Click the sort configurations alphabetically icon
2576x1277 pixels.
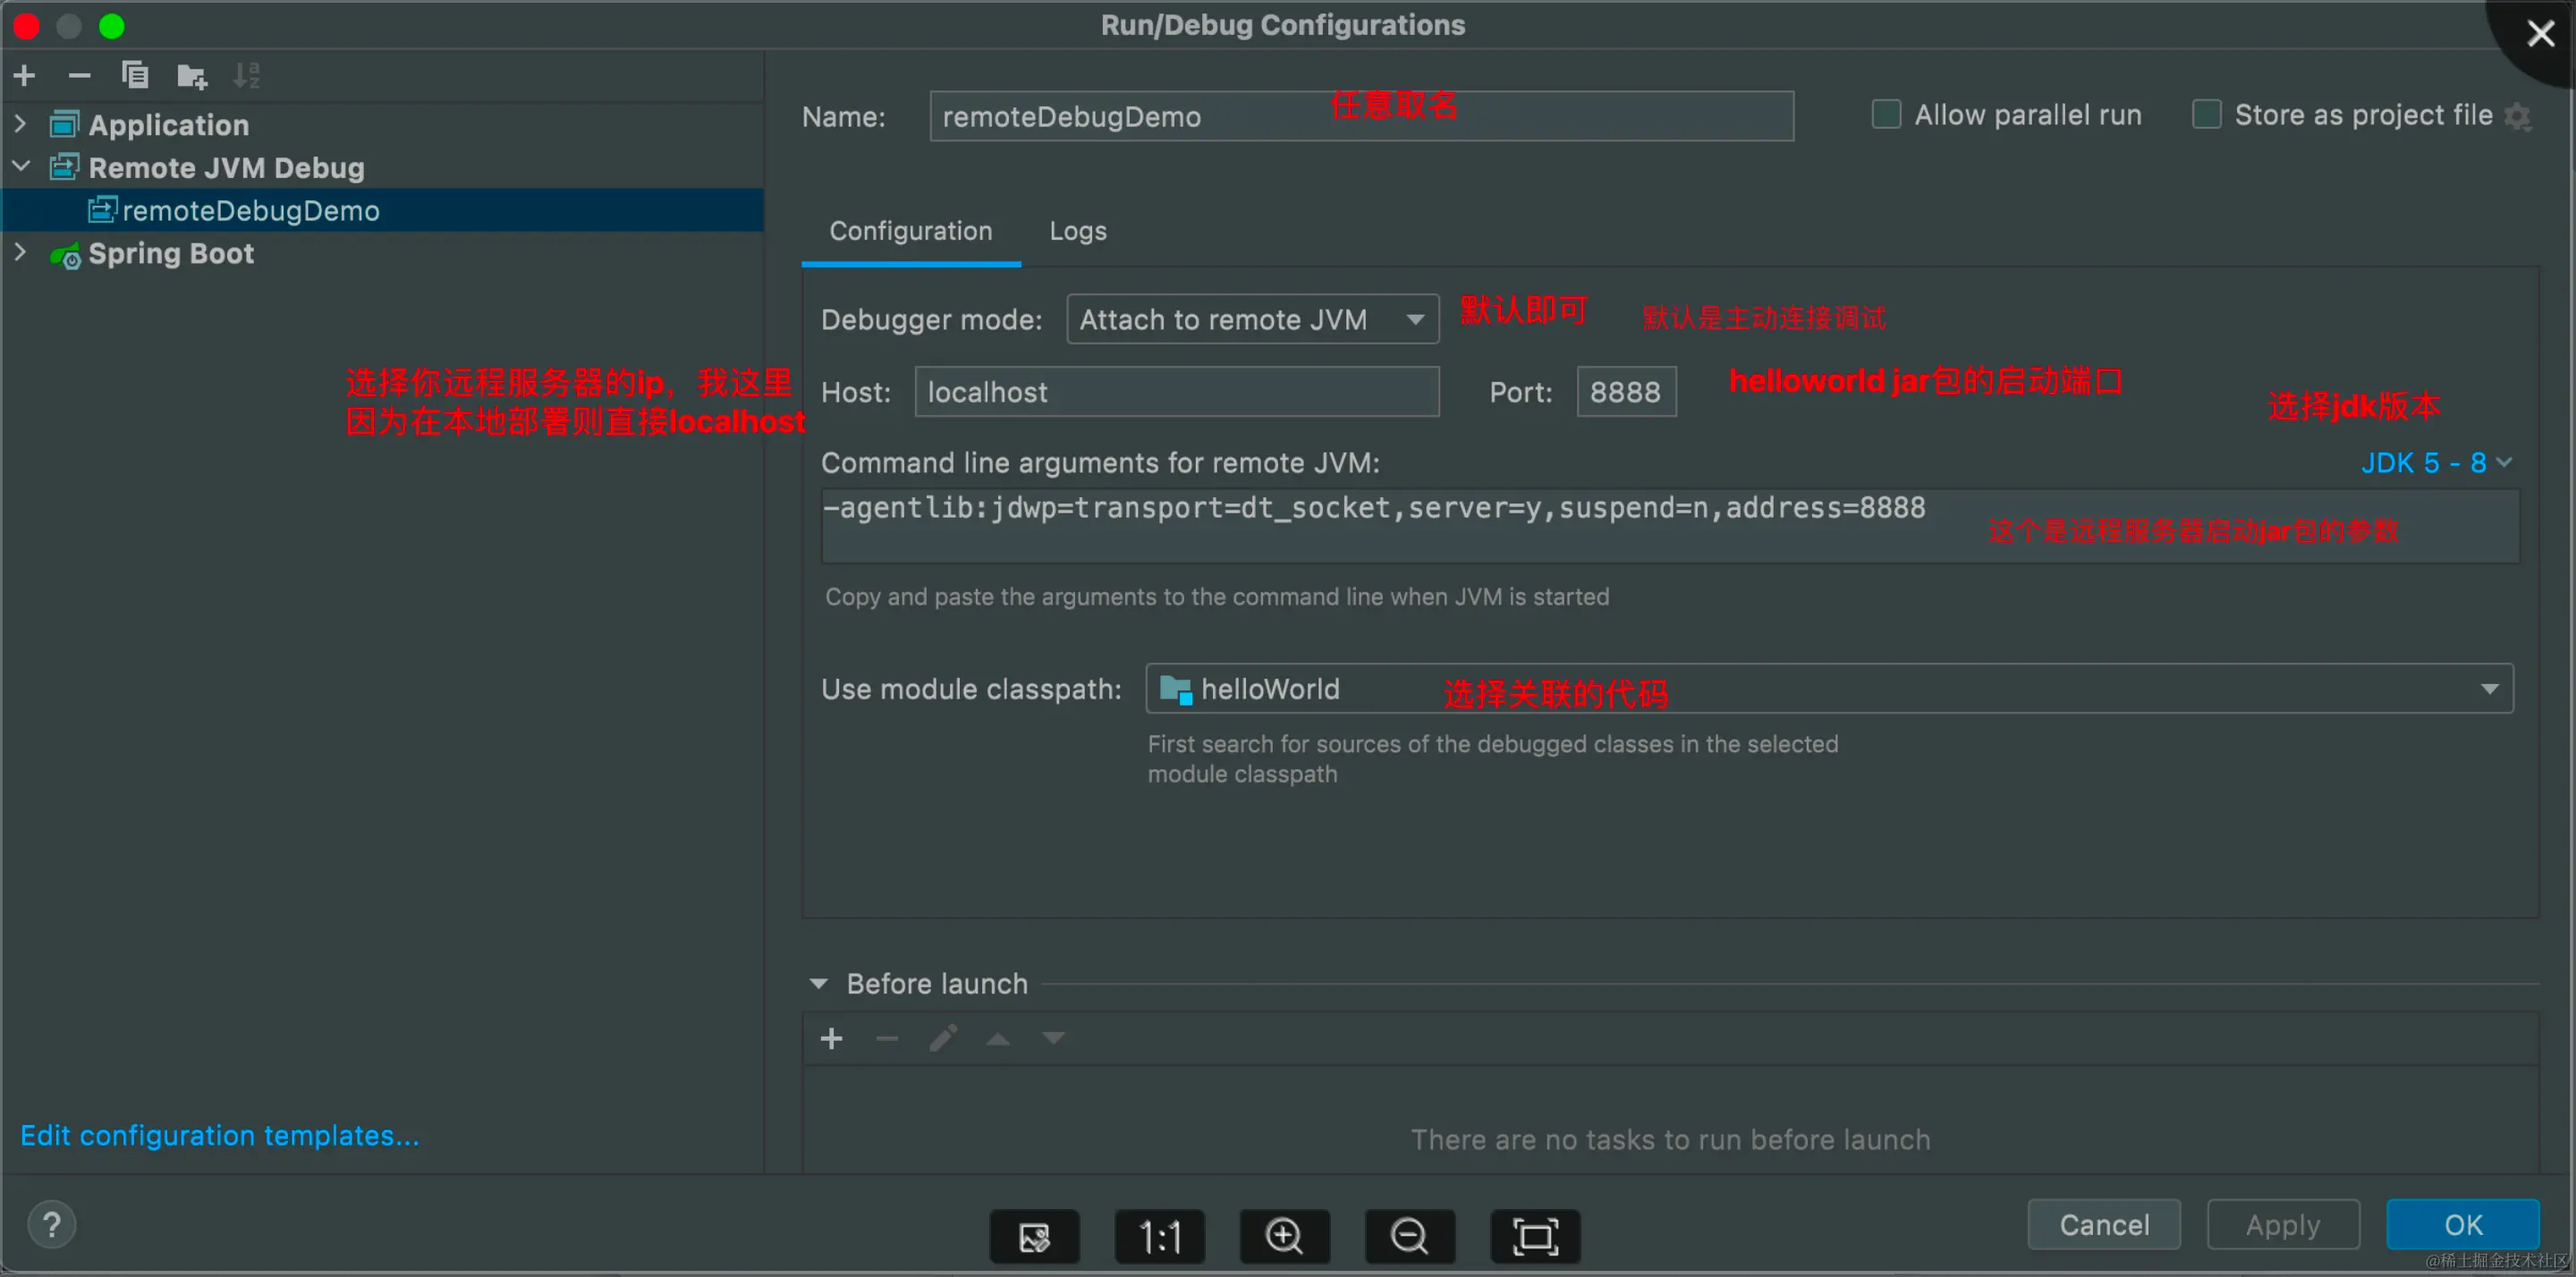pos(246,76)
